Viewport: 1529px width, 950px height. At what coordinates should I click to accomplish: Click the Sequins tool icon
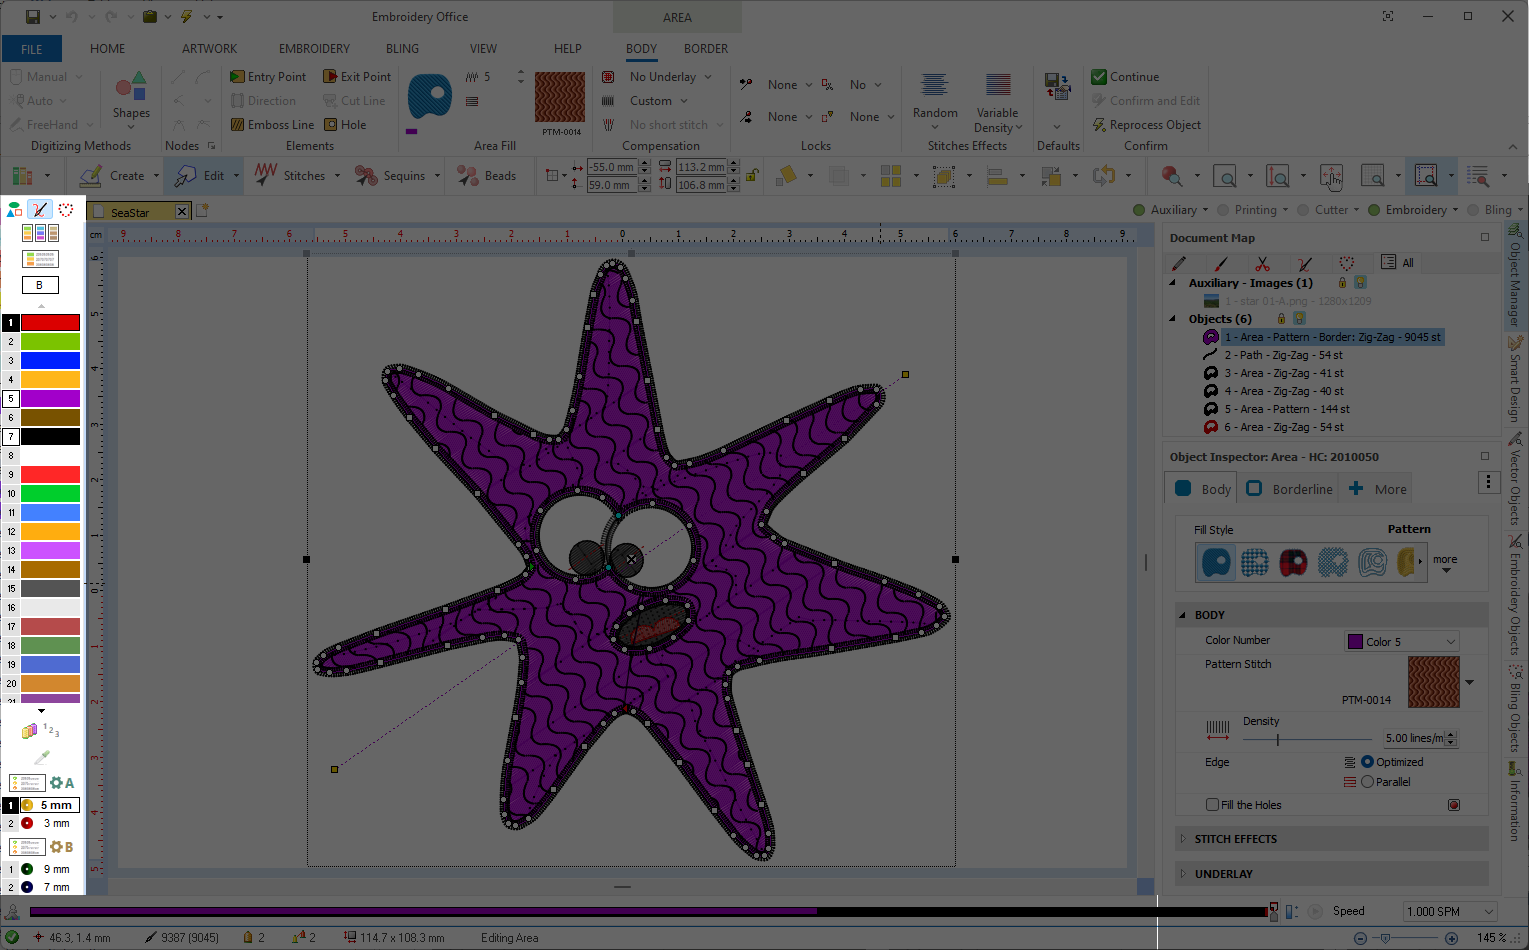point(390,176)
